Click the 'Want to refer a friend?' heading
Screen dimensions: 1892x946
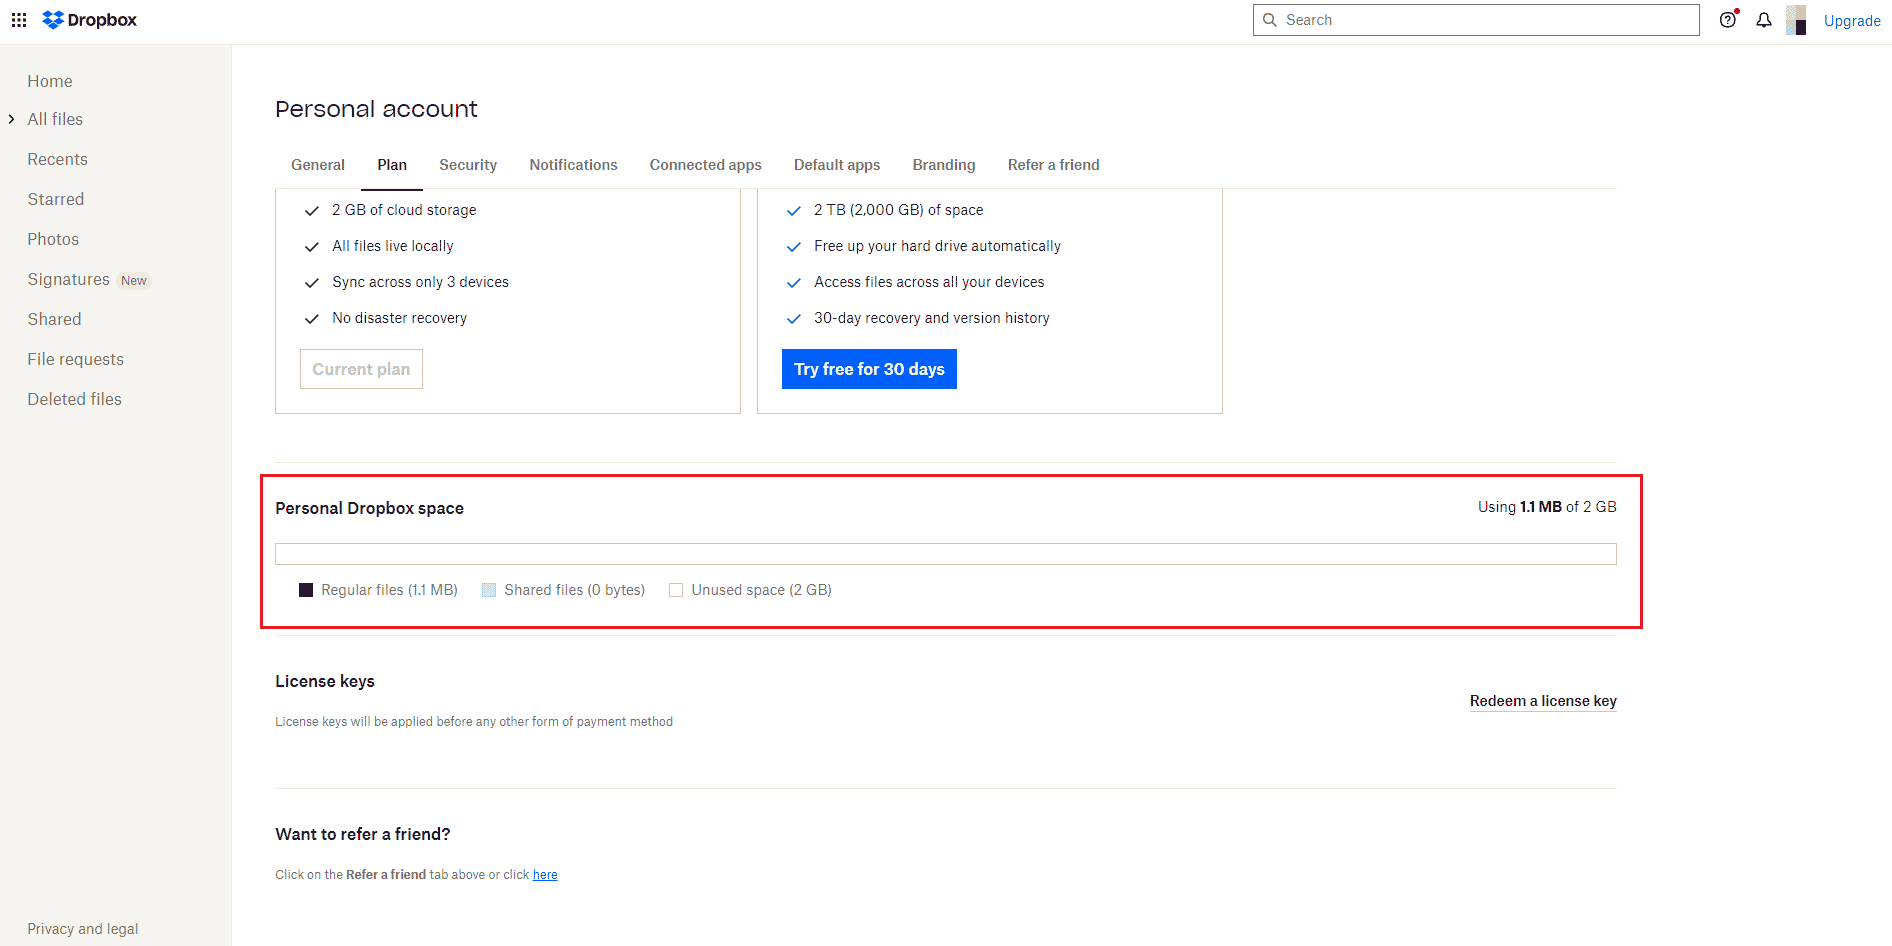pos(363,834)
